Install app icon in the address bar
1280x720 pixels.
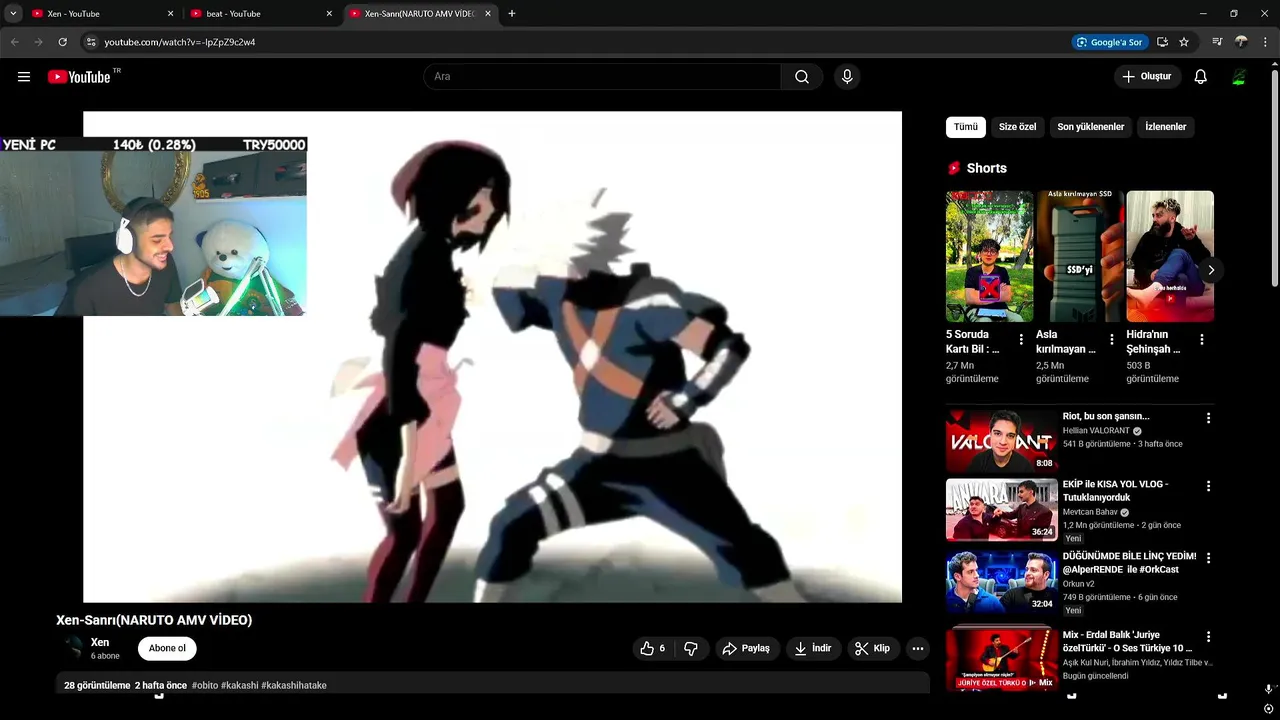(x=1162, y=42)
